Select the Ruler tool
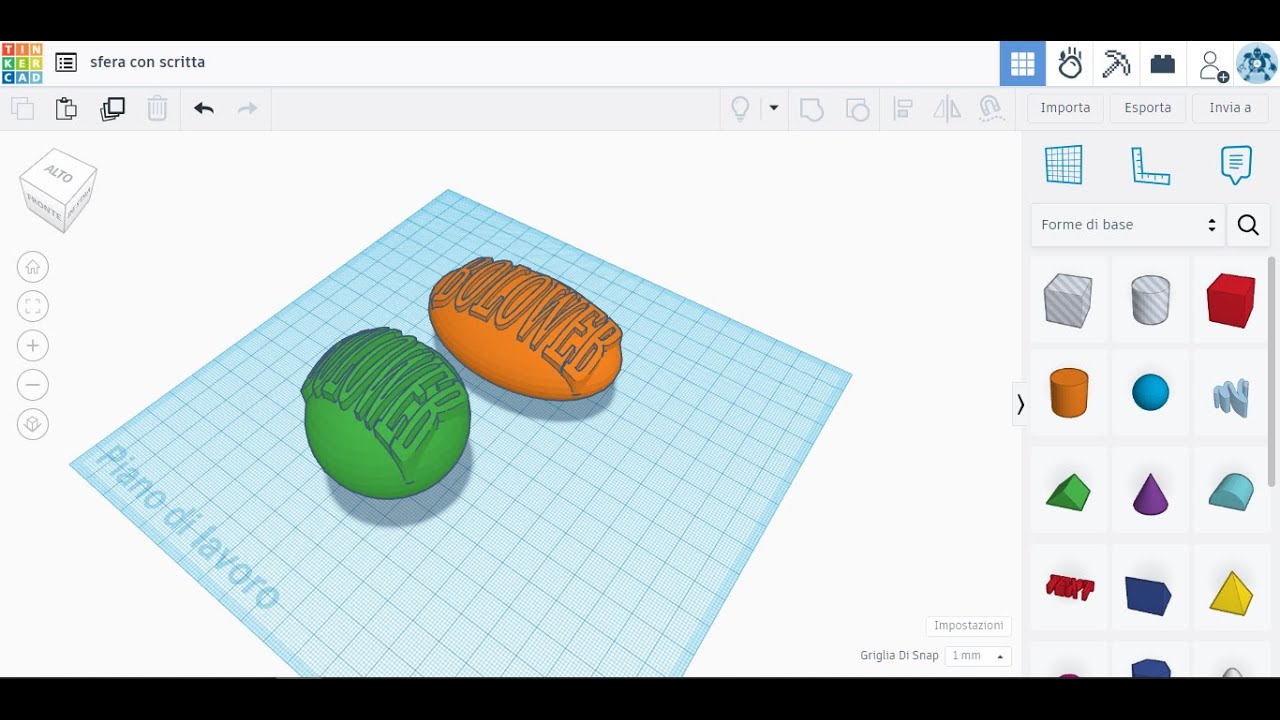Image resolution: width=1280 pixels, height=720 pixels. tap(1150, 165)
